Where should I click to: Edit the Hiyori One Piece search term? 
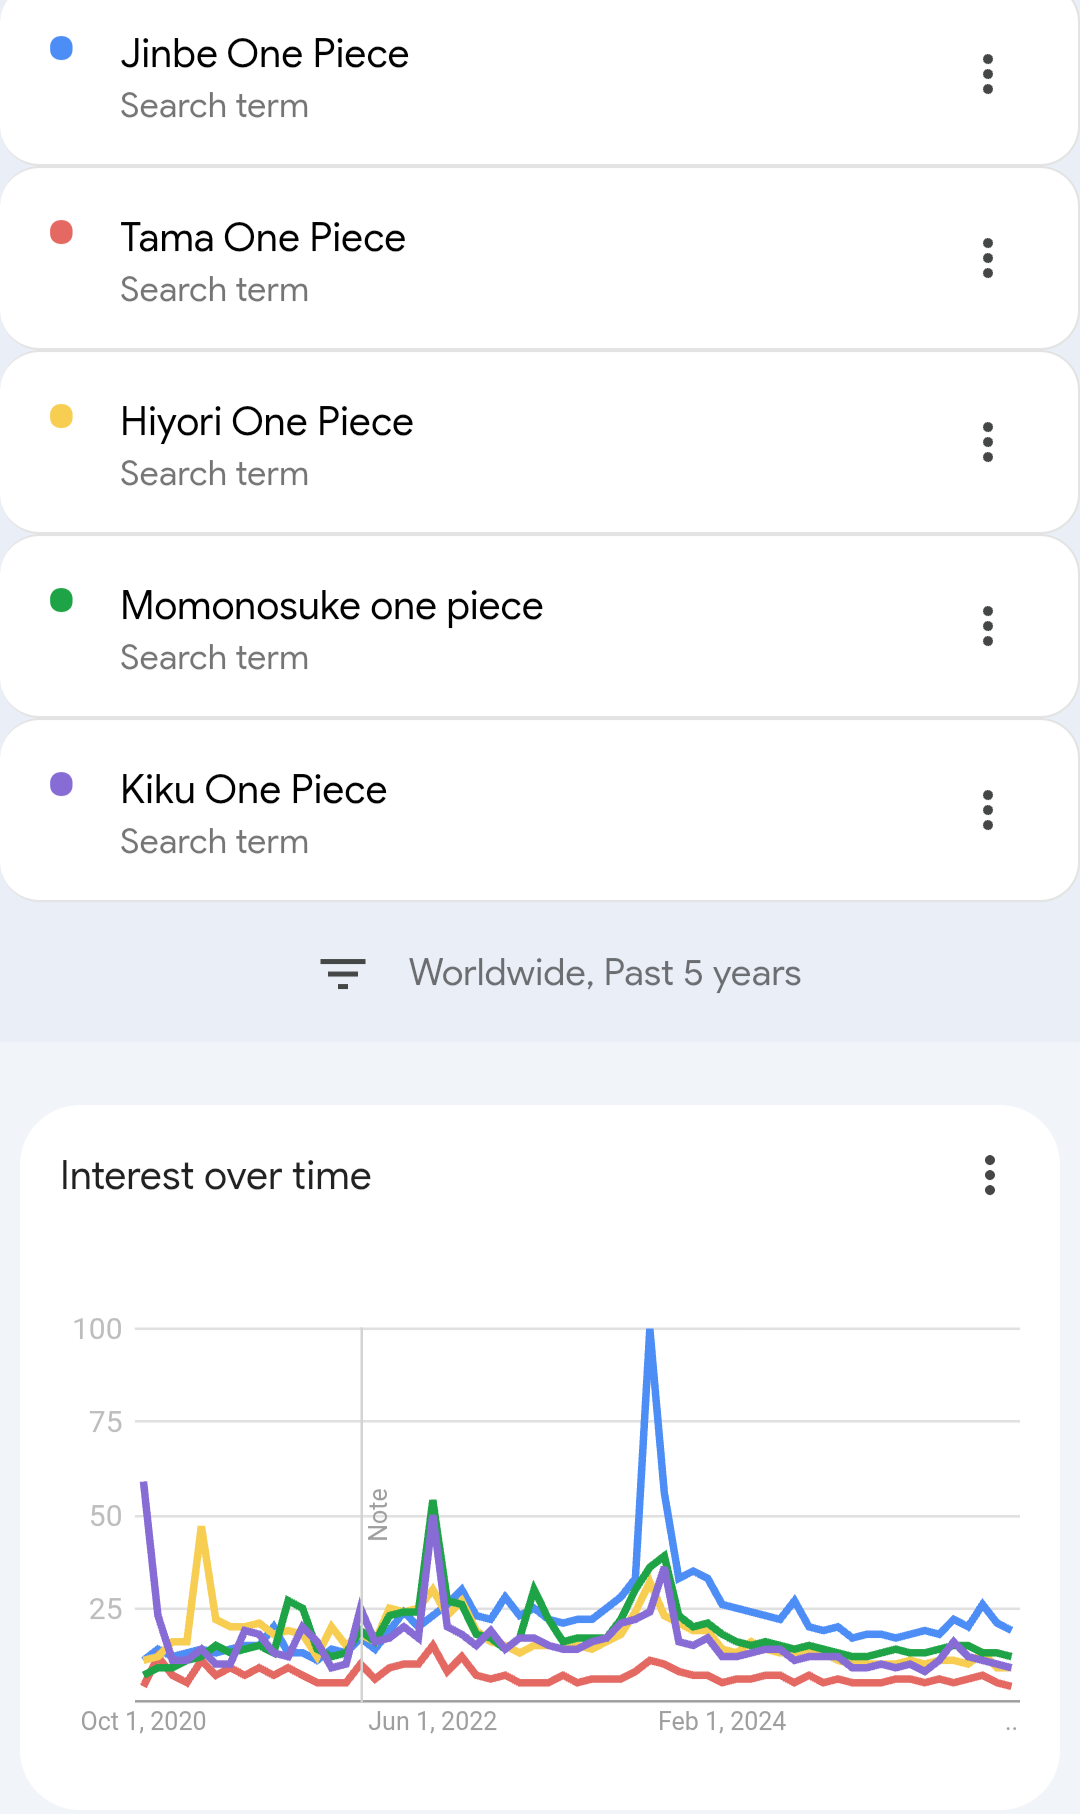pos(267,422)
